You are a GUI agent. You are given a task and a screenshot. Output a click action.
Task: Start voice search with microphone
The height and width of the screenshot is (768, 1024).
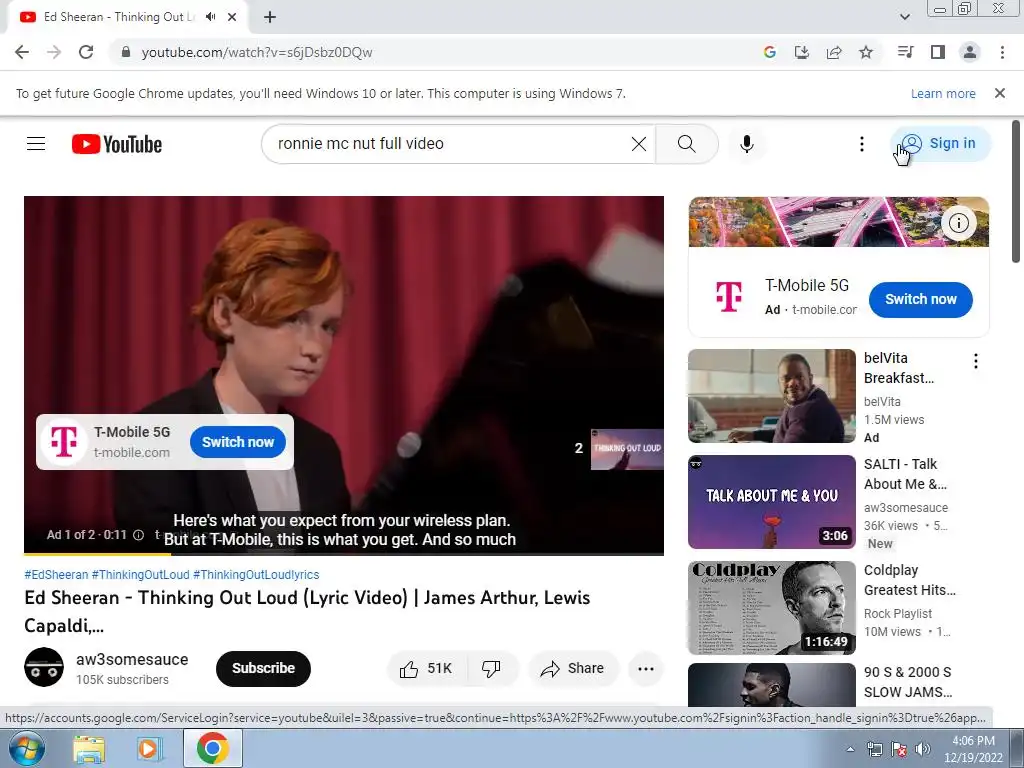[746, 144]
